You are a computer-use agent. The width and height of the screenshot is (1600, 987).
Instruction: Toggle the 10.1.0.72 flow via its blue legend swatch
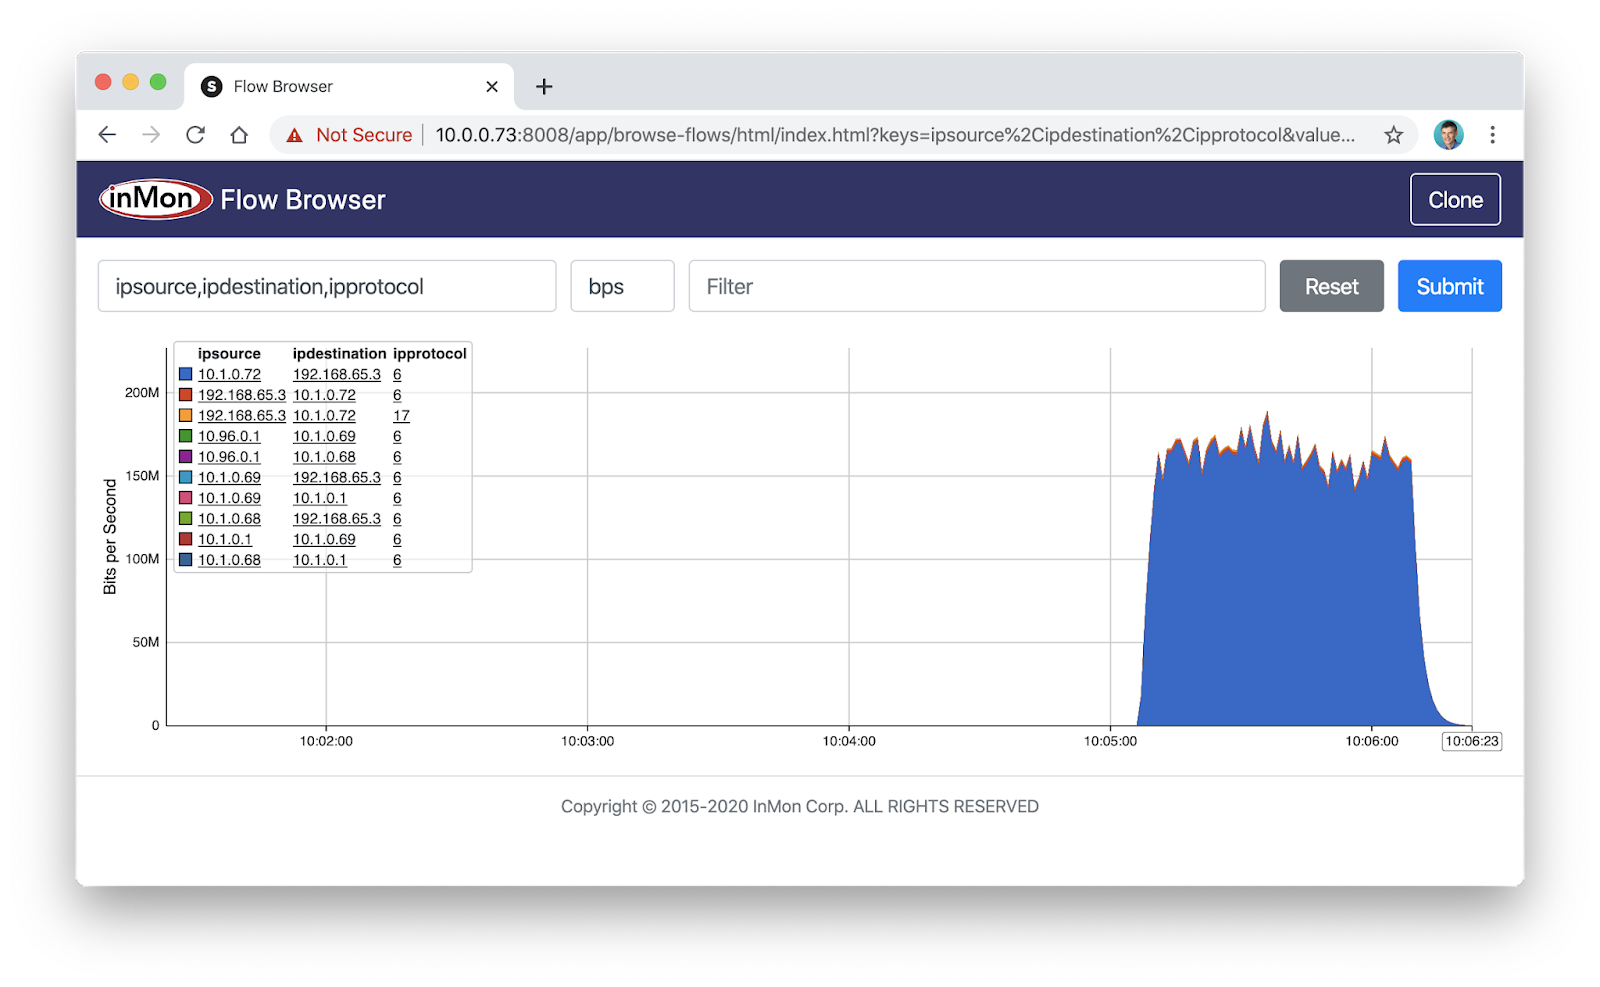(183, 373)
